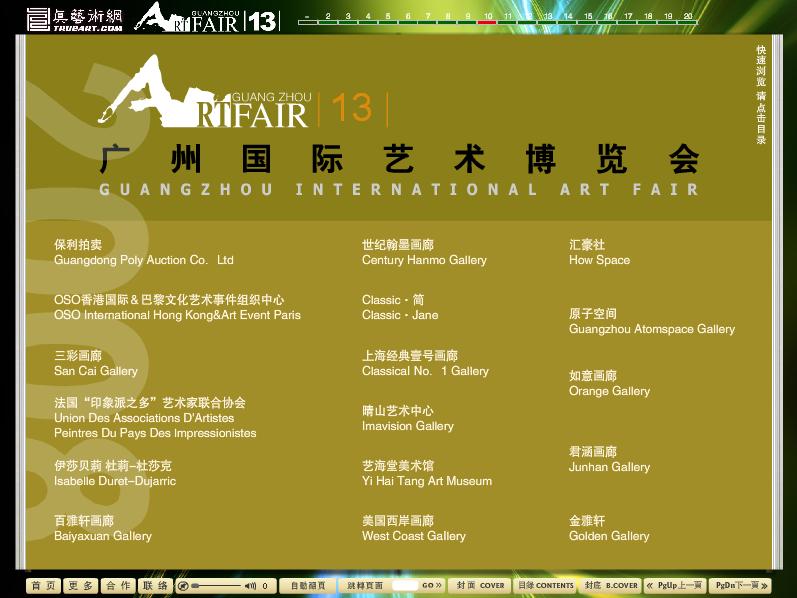
Task: Click the TrueArt.com logo in header
Action: [75, 20]
